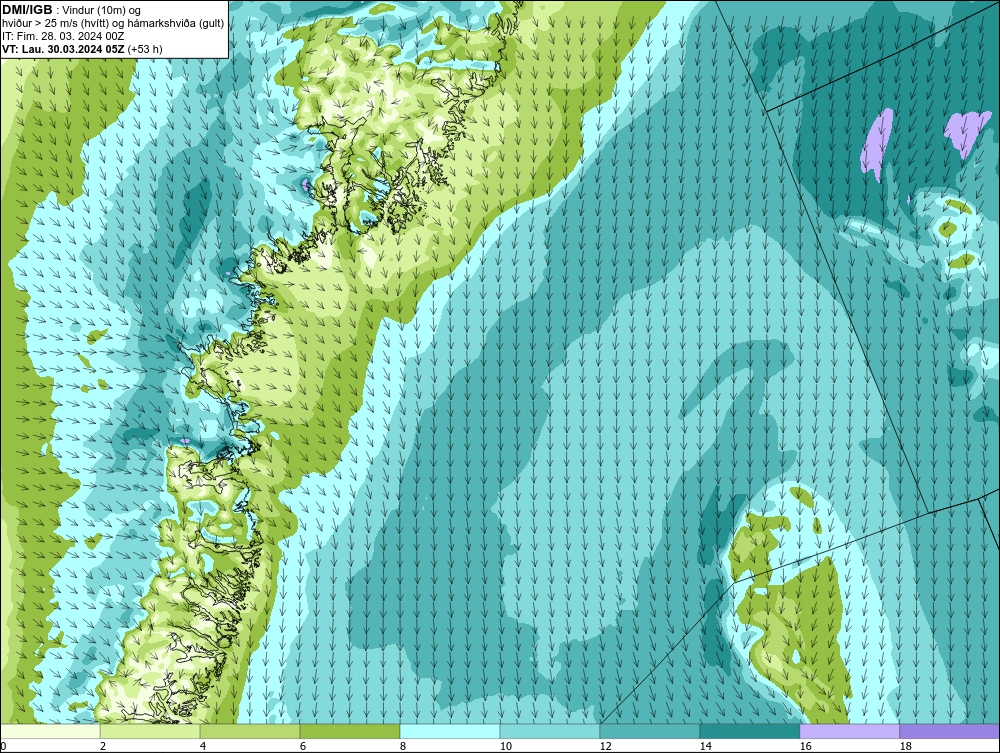Click 'VT: Lau. 30.03.2024 05Z' valid time

click(63, 49)
